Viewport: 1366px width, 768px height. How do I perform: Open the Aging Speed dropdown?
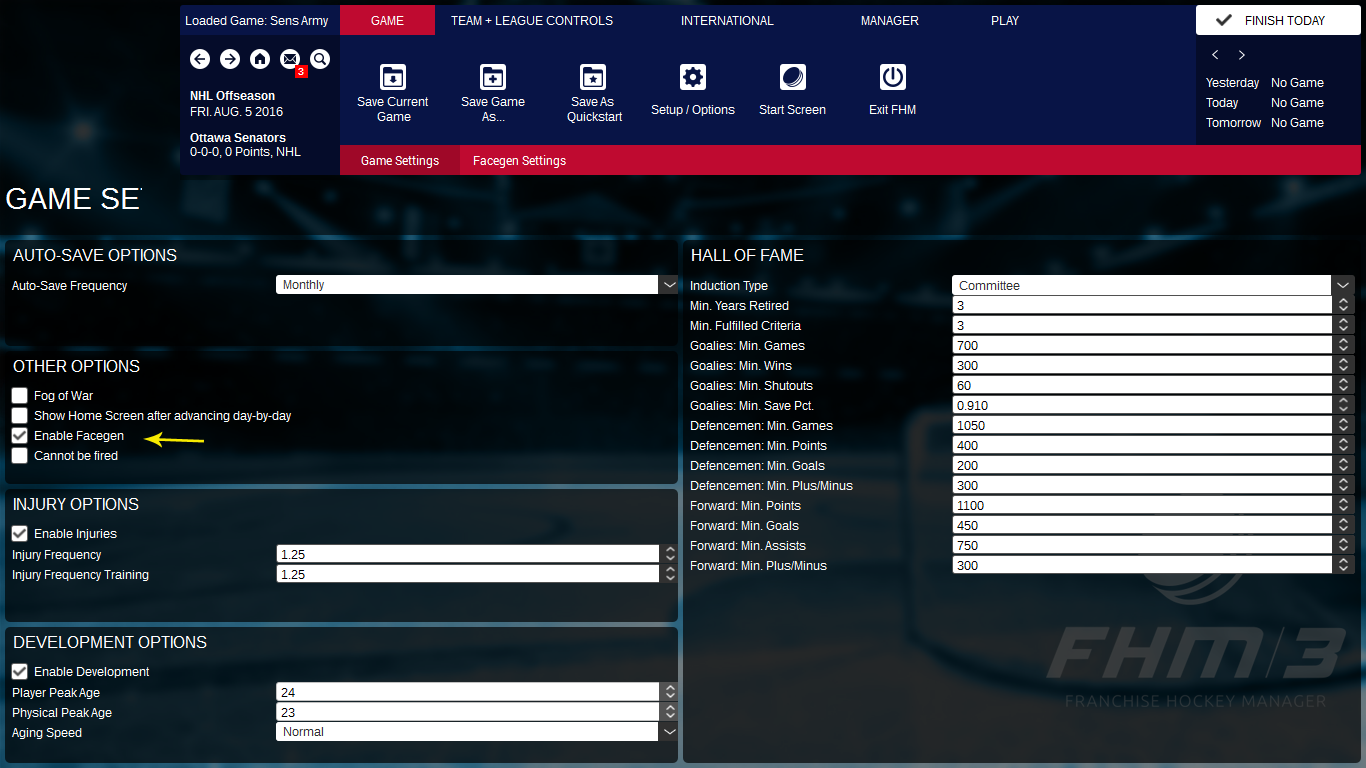pos(477,732)
